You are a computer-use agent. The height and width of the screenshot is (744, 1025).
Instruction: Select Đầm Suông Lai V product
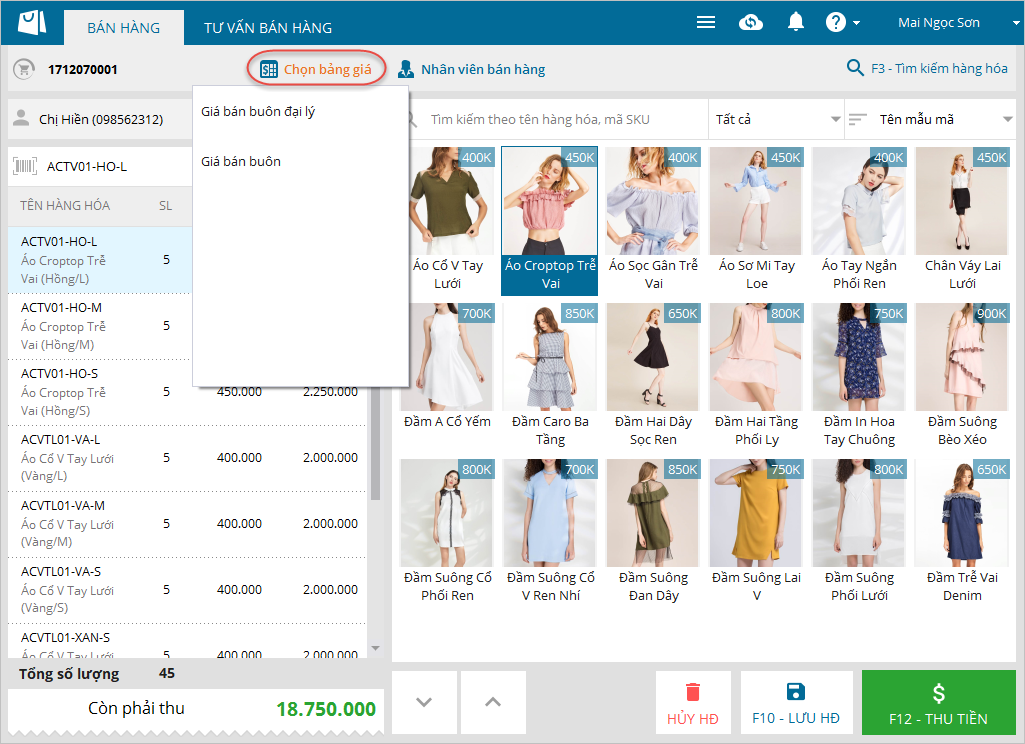coord(756,532)
